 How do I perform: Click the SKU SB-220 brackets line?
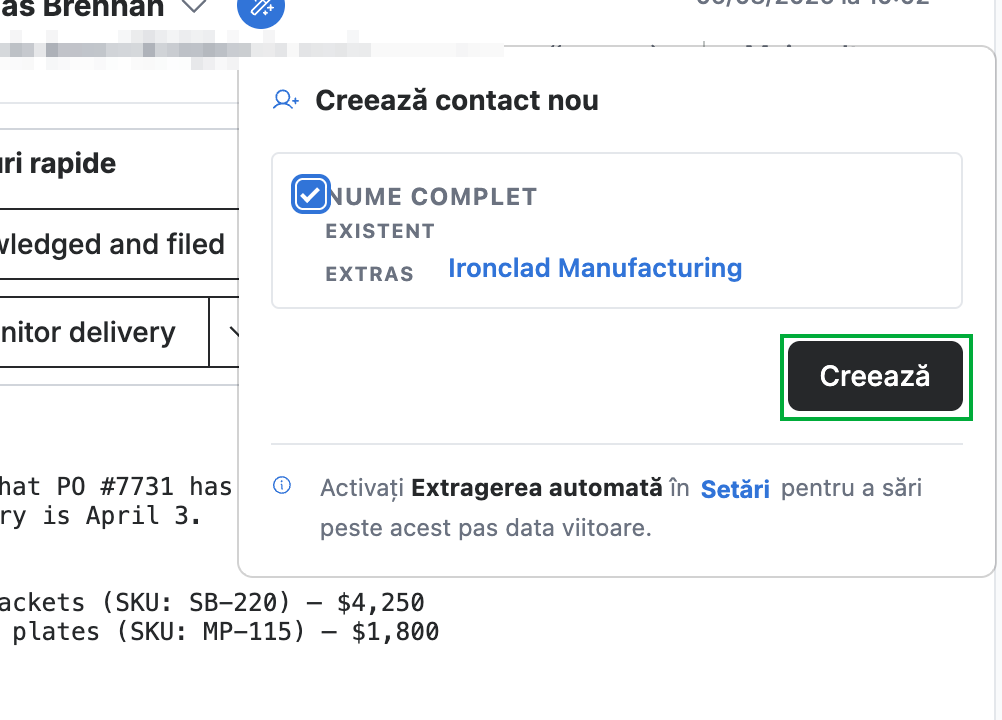coord(212,602)
